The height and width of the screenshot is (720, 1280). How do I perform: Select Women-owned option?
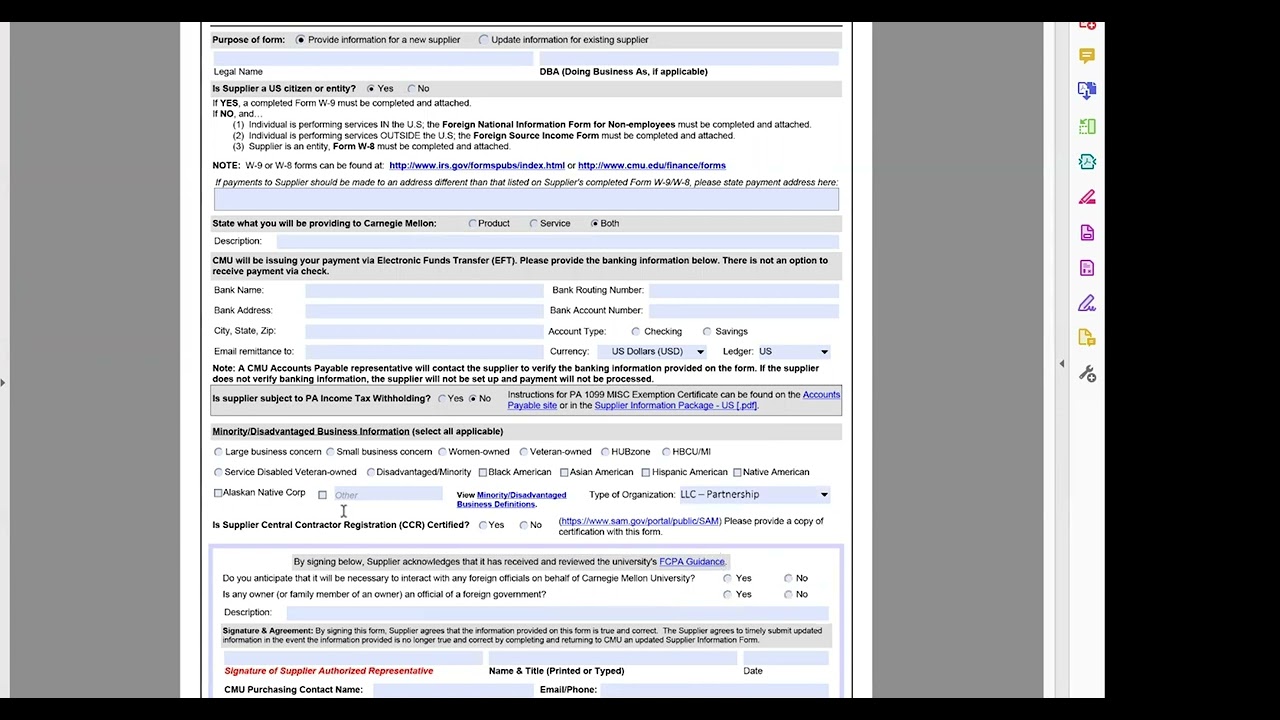(442, 452)
